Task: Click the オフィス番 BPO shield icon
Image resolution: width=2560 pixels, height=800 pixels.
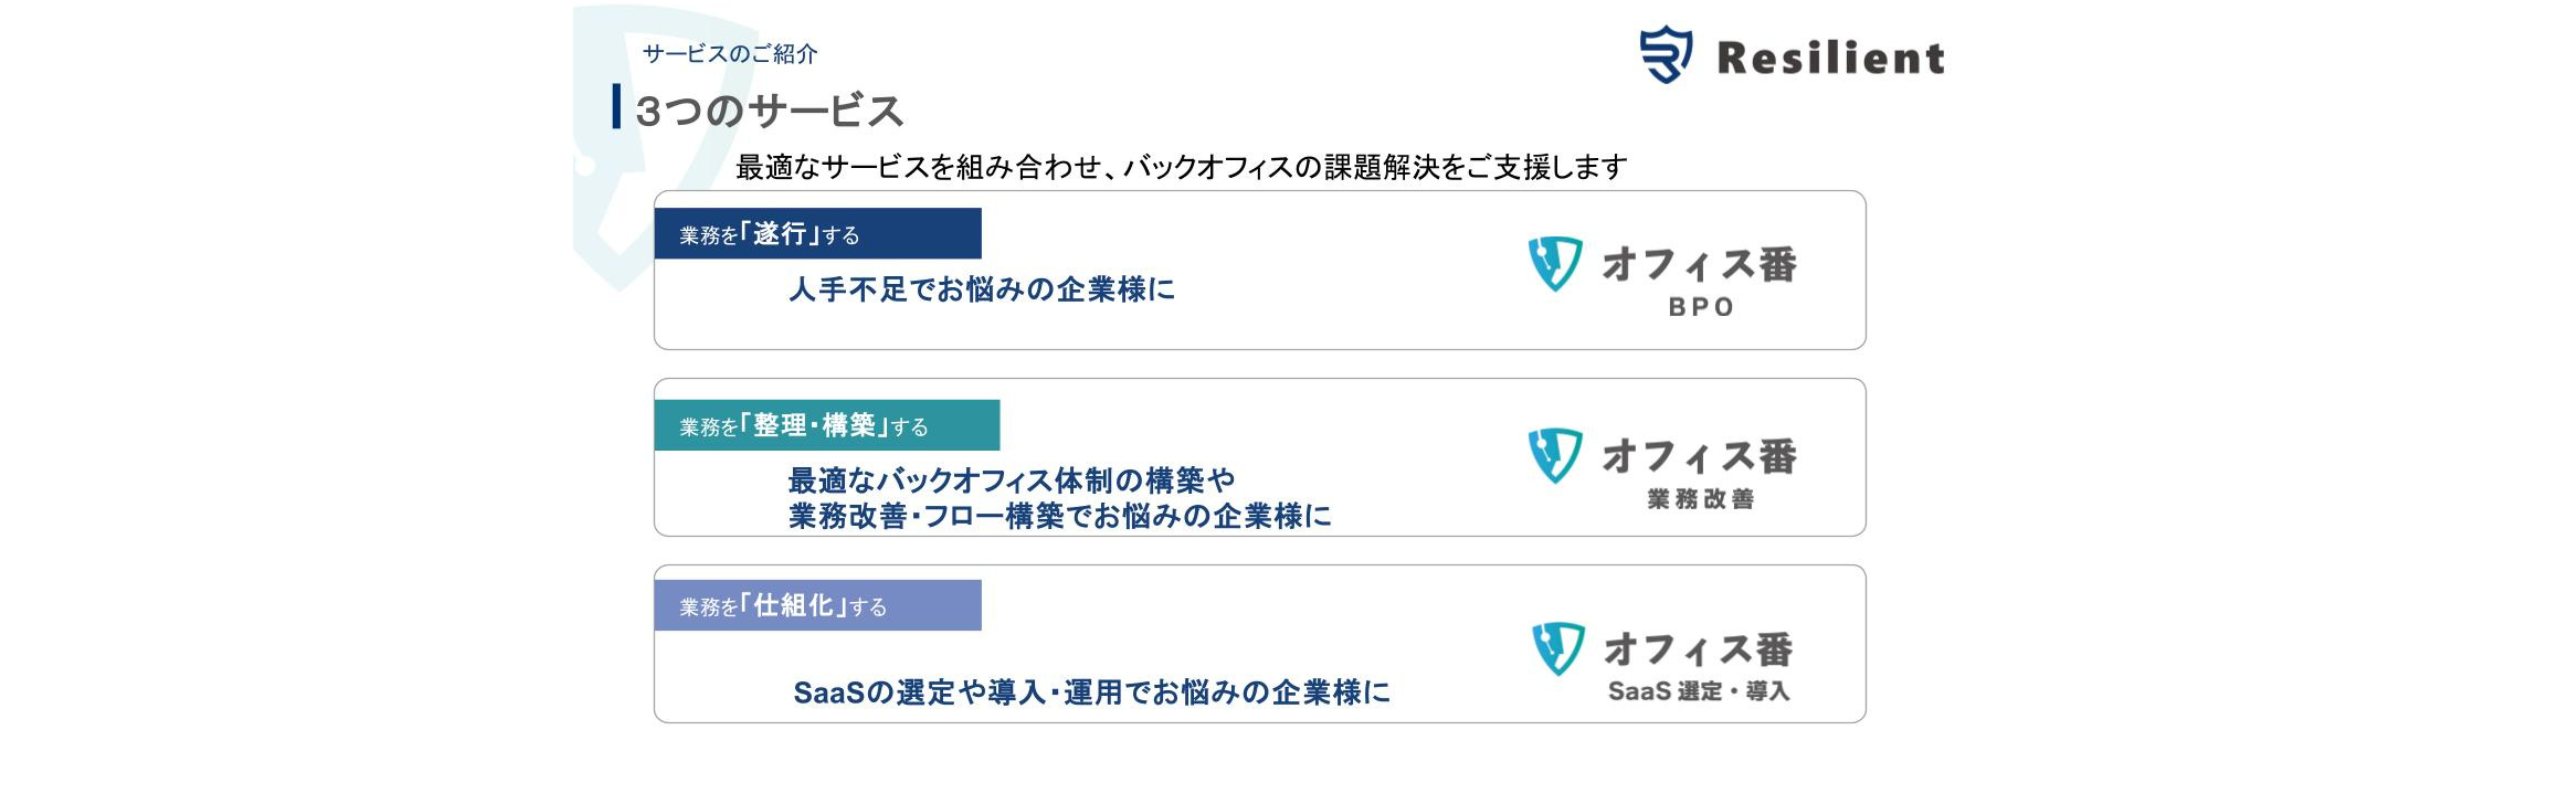Action: point(1555,264)
